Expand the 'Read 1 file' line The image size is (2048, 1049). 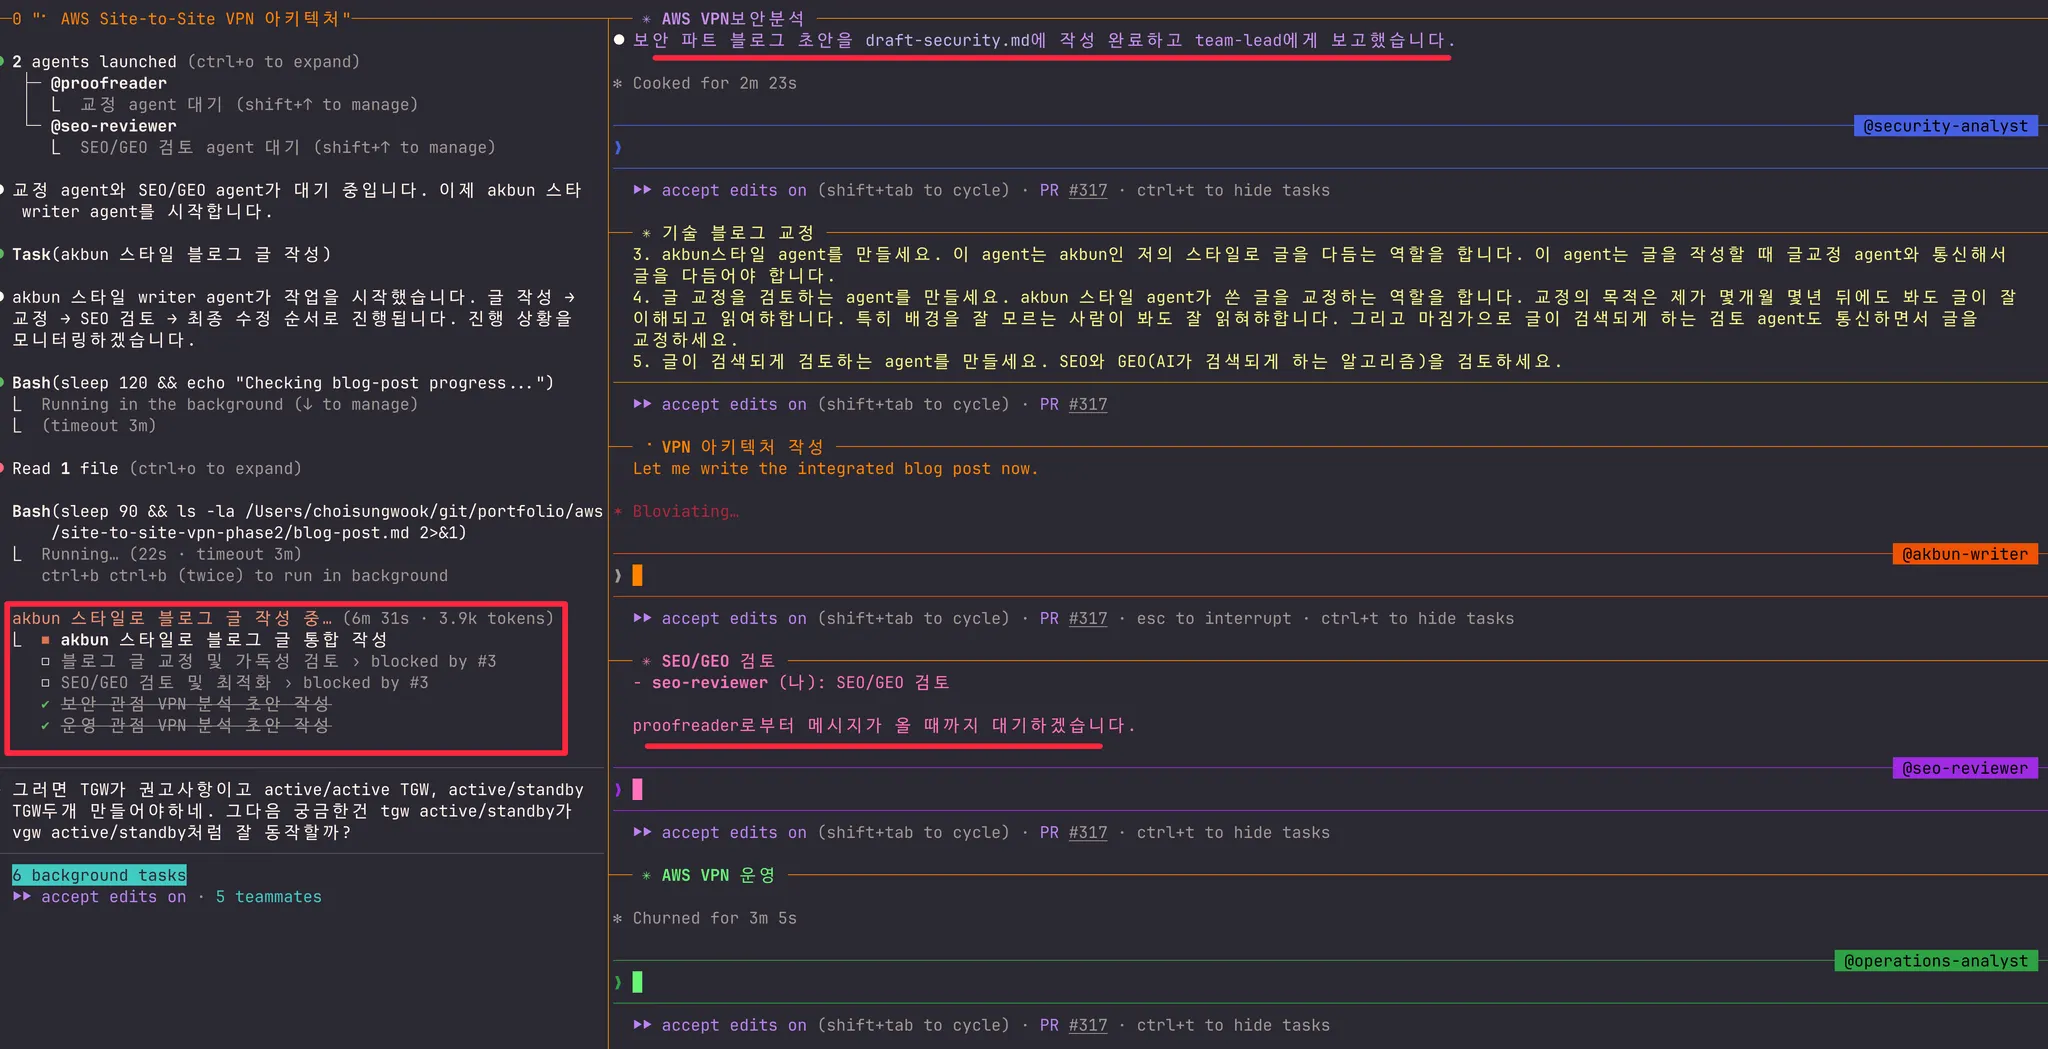pyautogui.click(x=156, y=469)
